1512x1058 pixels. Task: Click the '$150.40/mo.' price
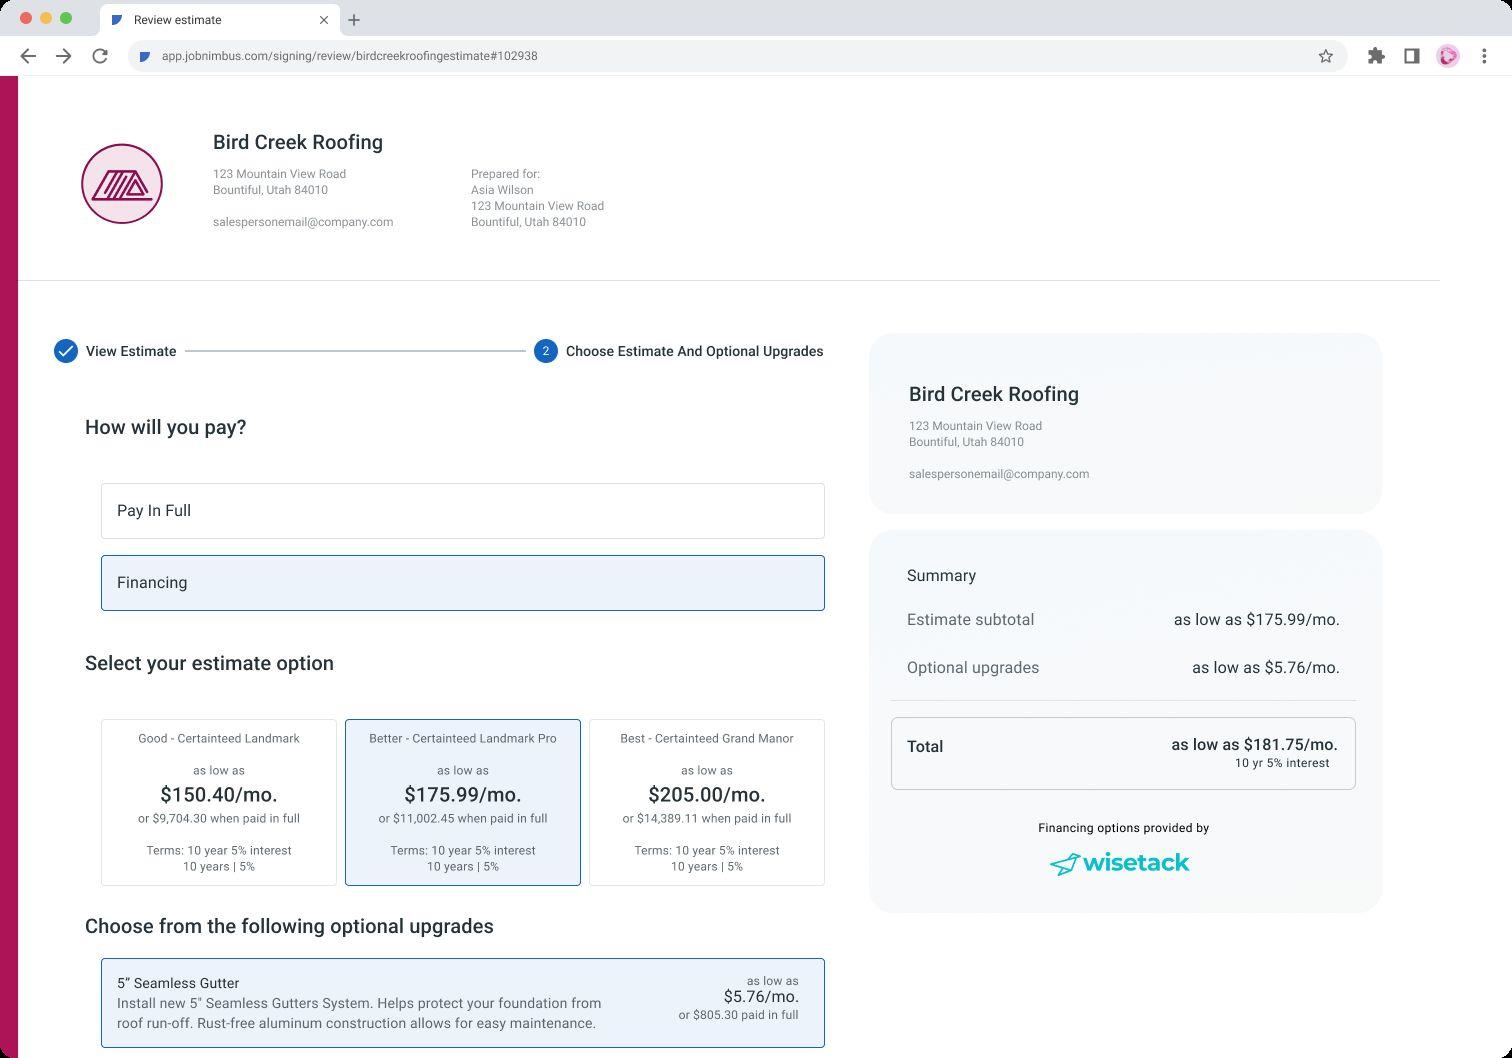click(219, 794)
